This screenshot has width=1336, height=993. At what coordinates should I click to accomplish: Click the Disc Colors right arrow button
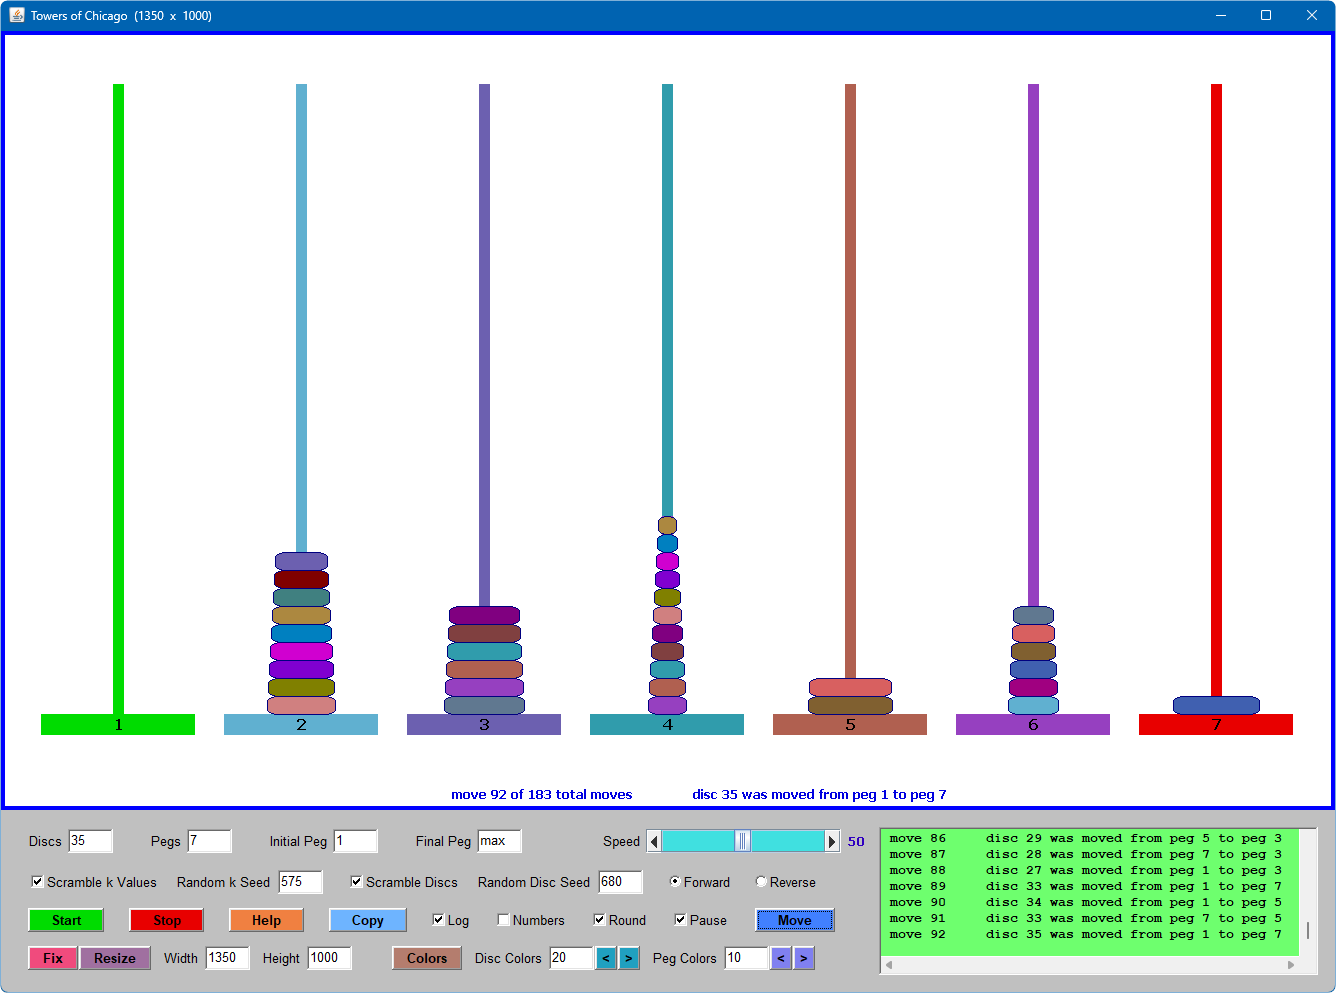pos(628,958)
